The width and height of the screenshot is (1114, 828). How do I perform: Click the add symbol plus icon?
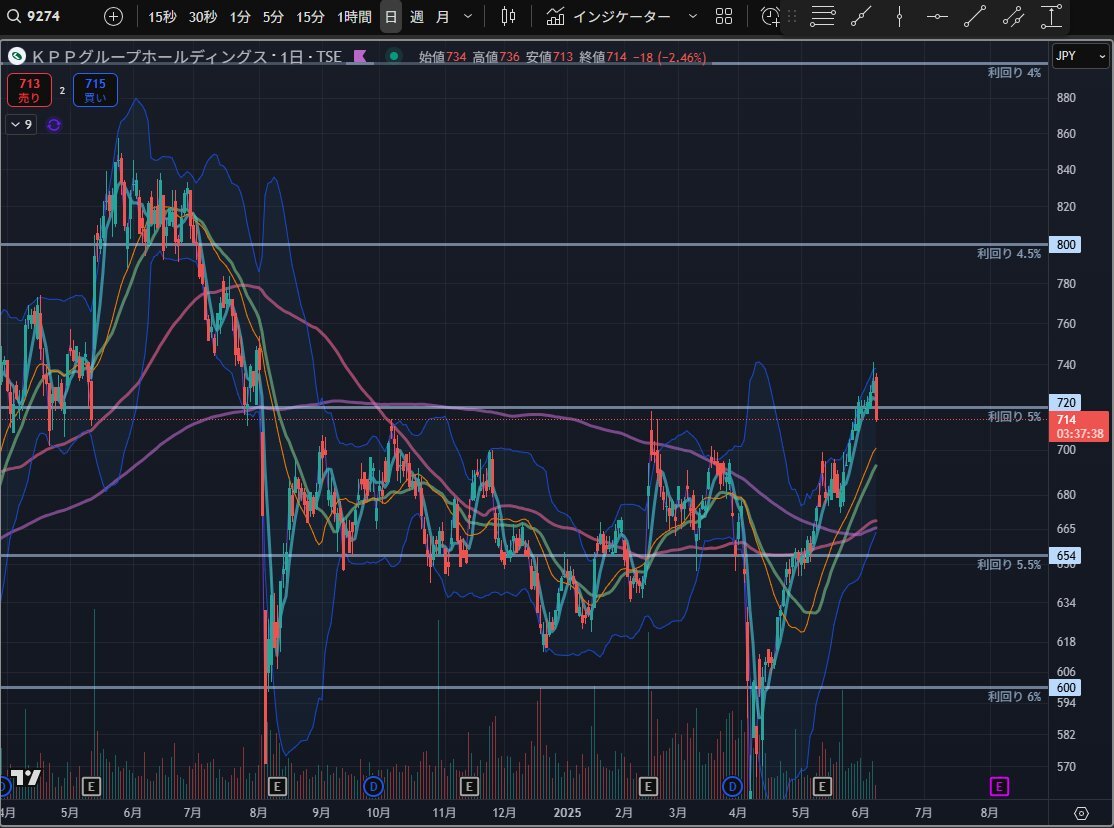(114, 16)
